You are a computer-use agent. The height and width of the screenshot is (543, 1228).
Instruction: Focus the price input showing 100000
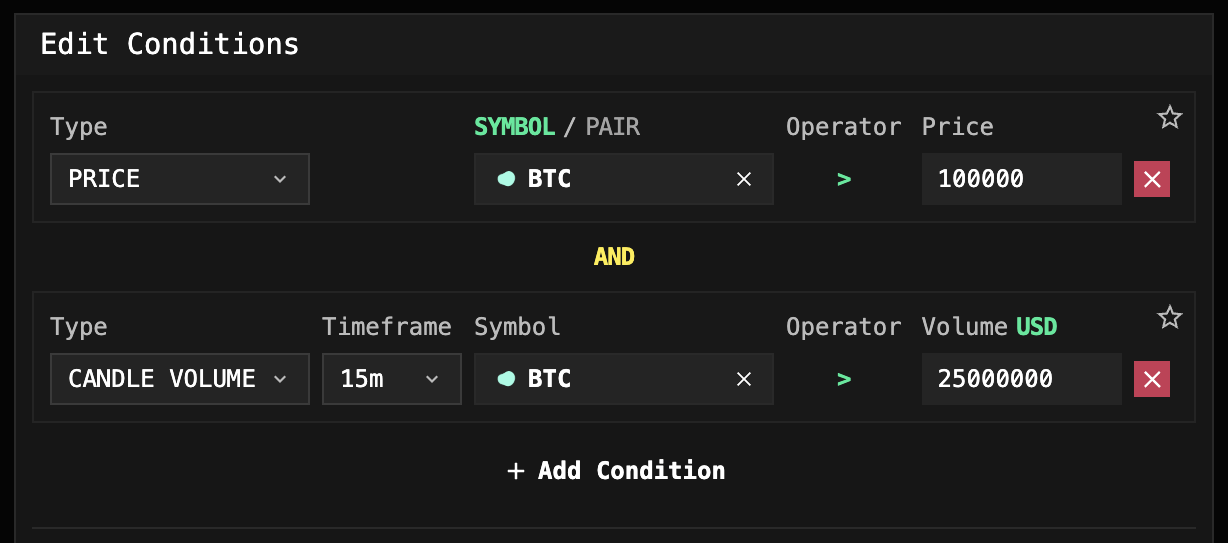pos(1020,179)
